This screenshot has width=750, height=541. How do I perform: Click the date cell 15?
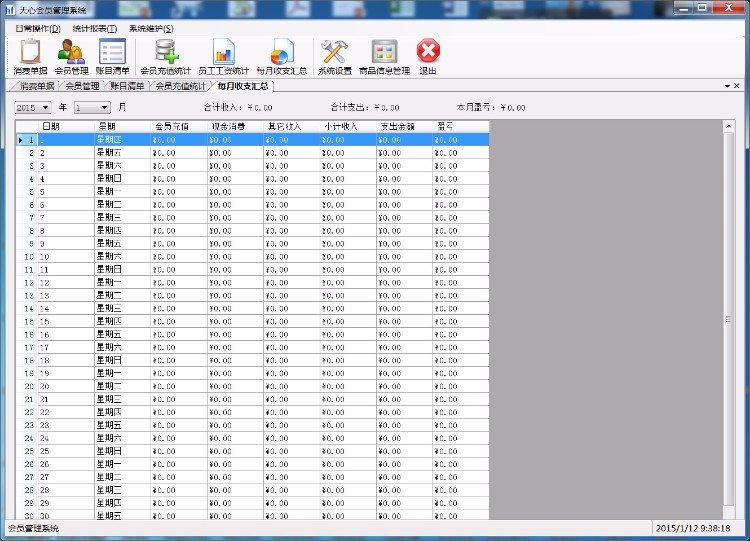click(66, 321)
